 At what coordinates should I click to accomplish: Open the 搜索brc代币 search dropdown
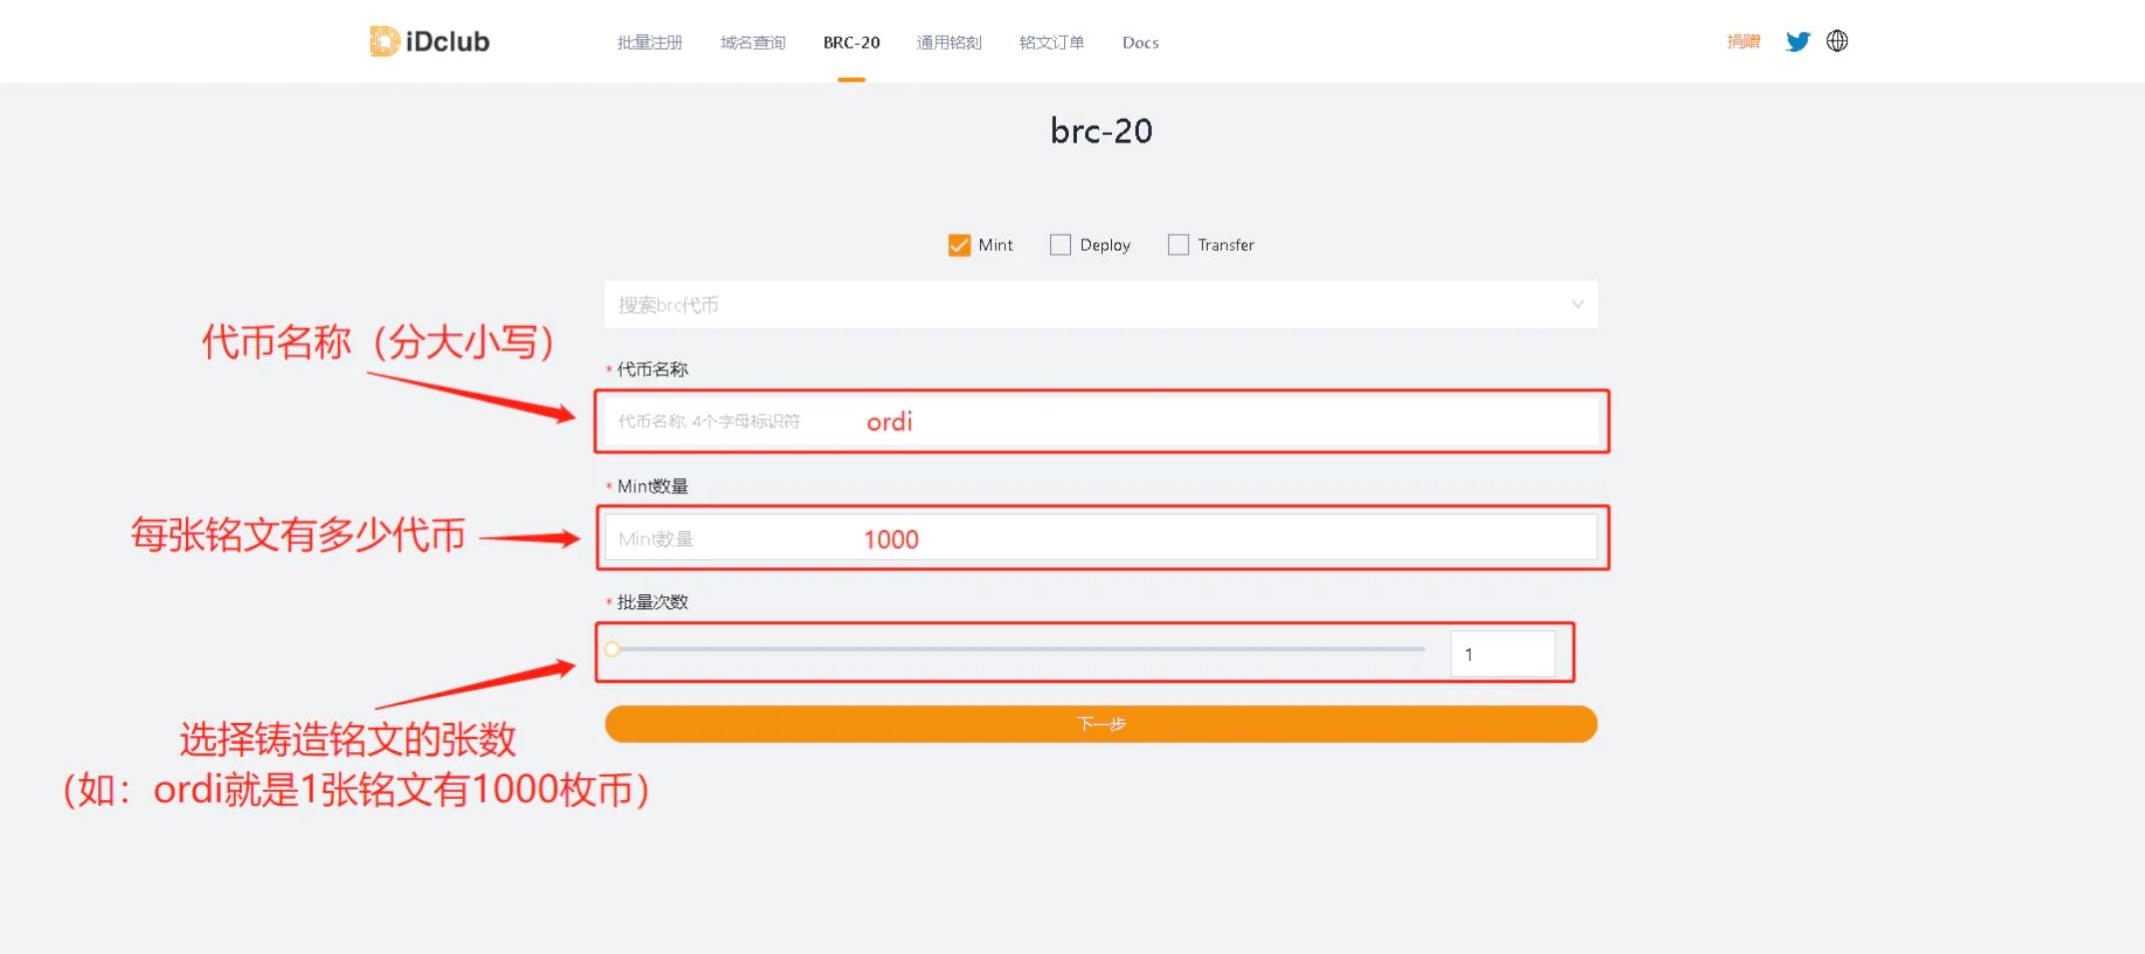pyautogui.click(x=1100, y=305)
